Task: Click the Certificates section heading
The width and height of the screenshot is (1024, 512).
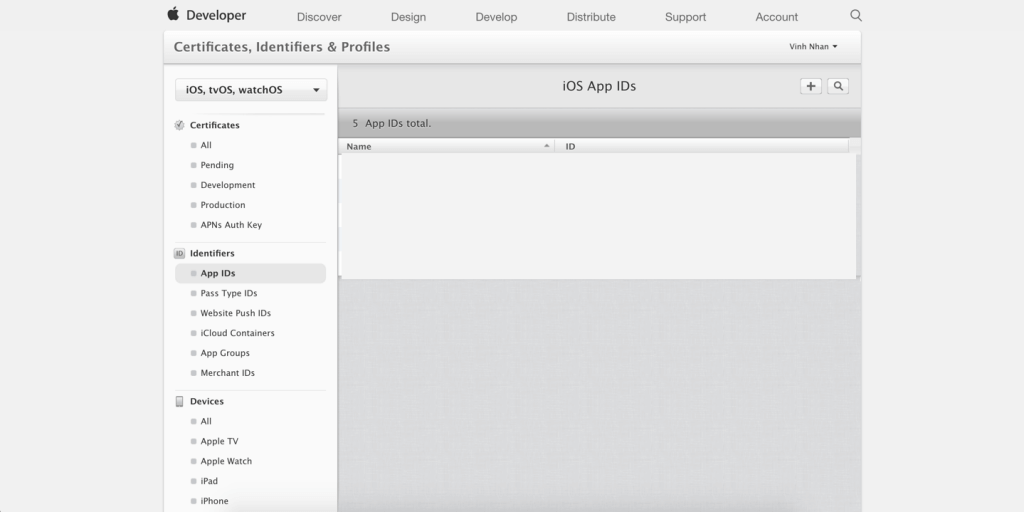Action: 215,125
